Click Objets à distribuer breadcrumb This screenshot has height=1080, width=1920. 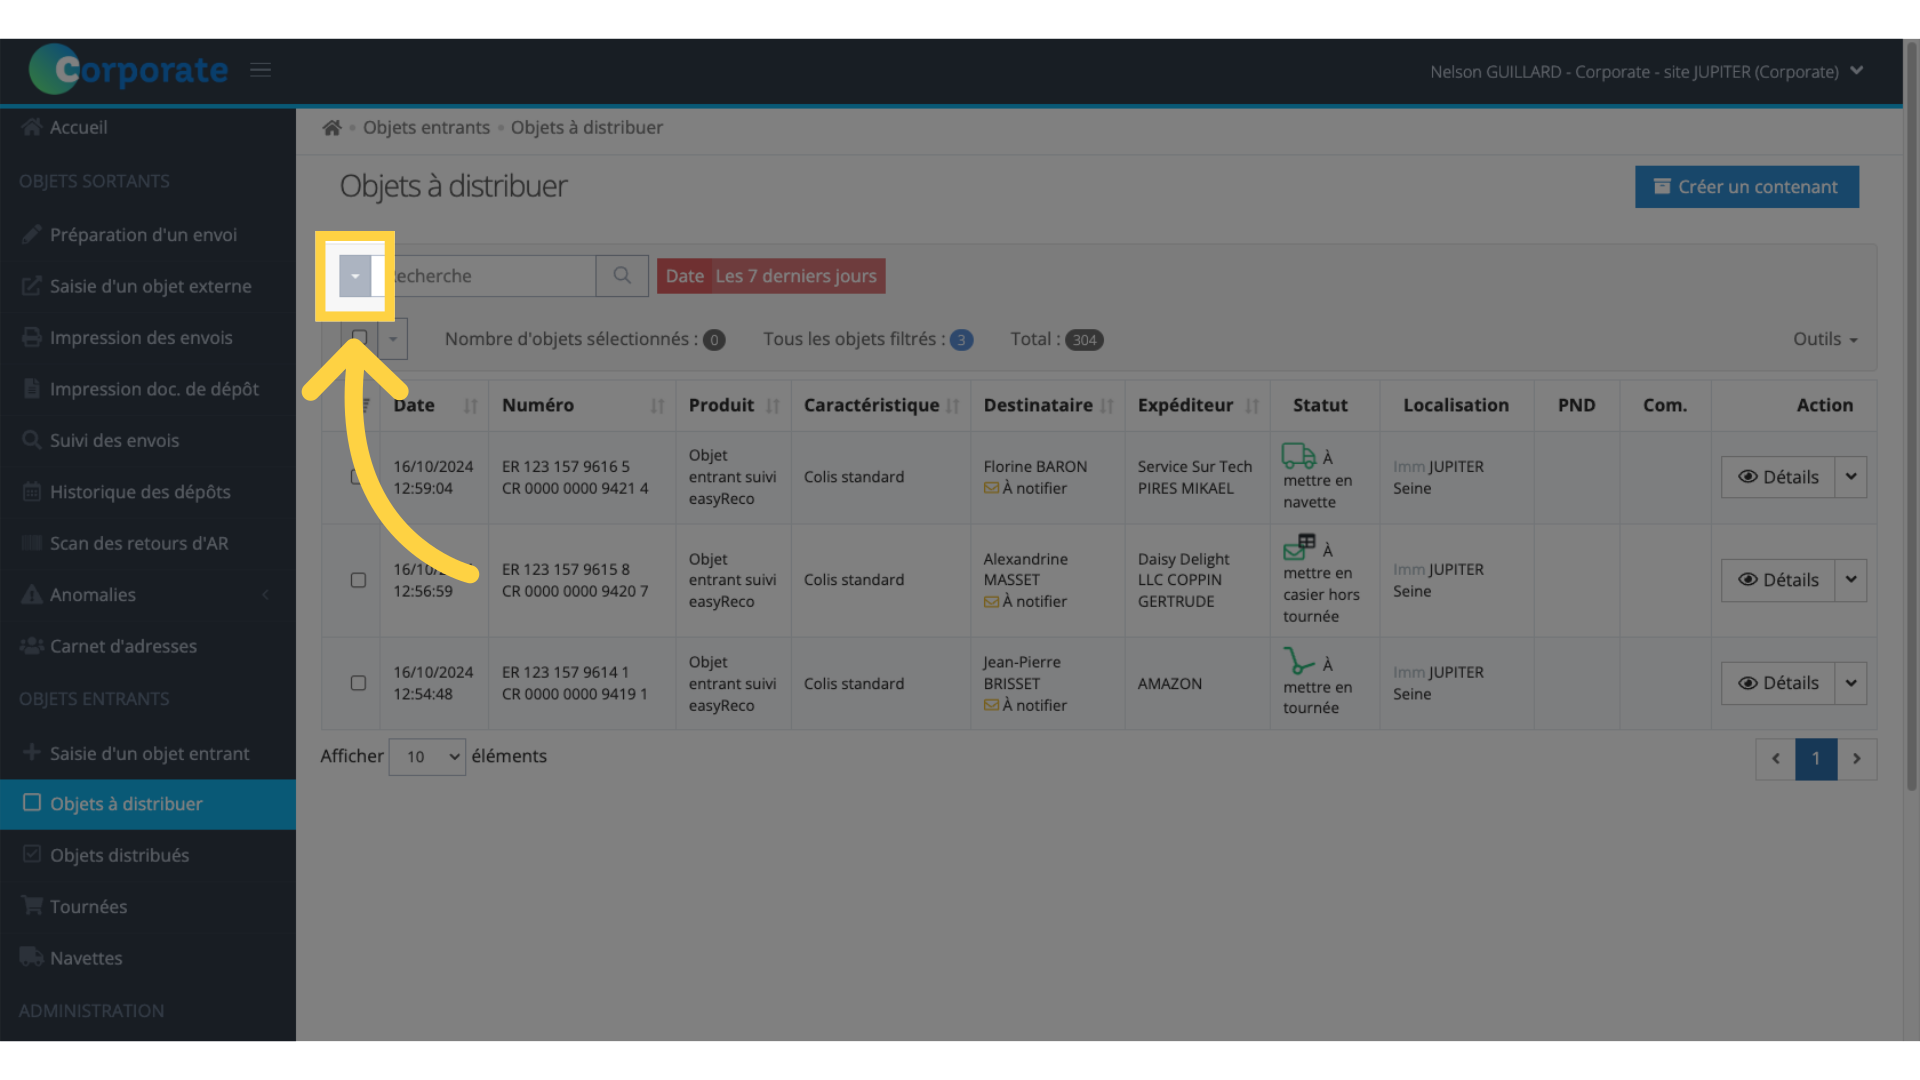(587, 128)
